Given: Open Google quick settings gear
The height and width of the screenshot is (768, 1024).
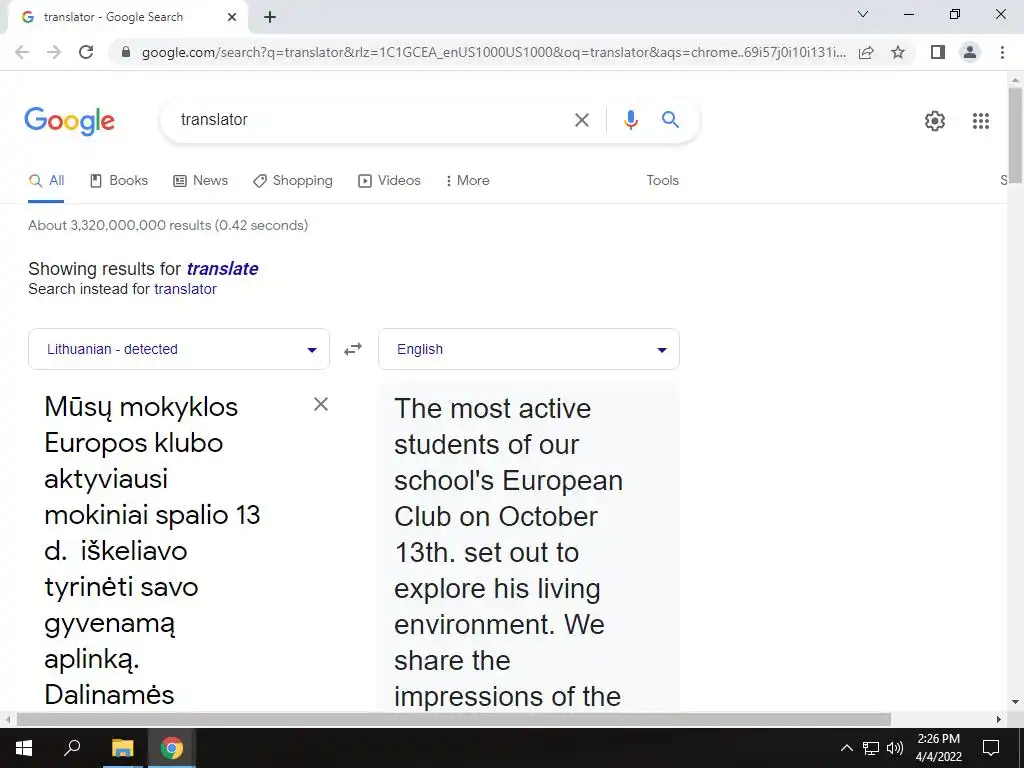Looking at the screenshot, I should 935,121.
